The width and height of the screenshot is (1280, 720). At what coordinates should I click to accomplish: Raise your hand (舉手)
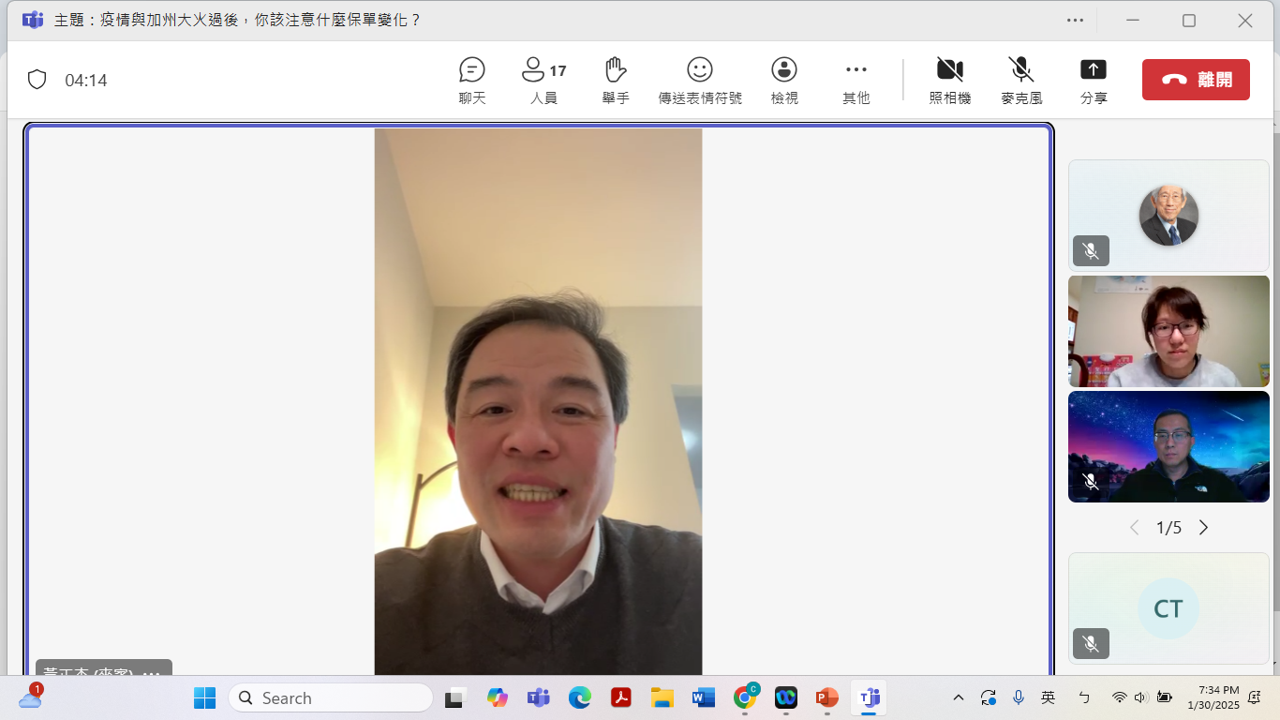tap(615, 80)
